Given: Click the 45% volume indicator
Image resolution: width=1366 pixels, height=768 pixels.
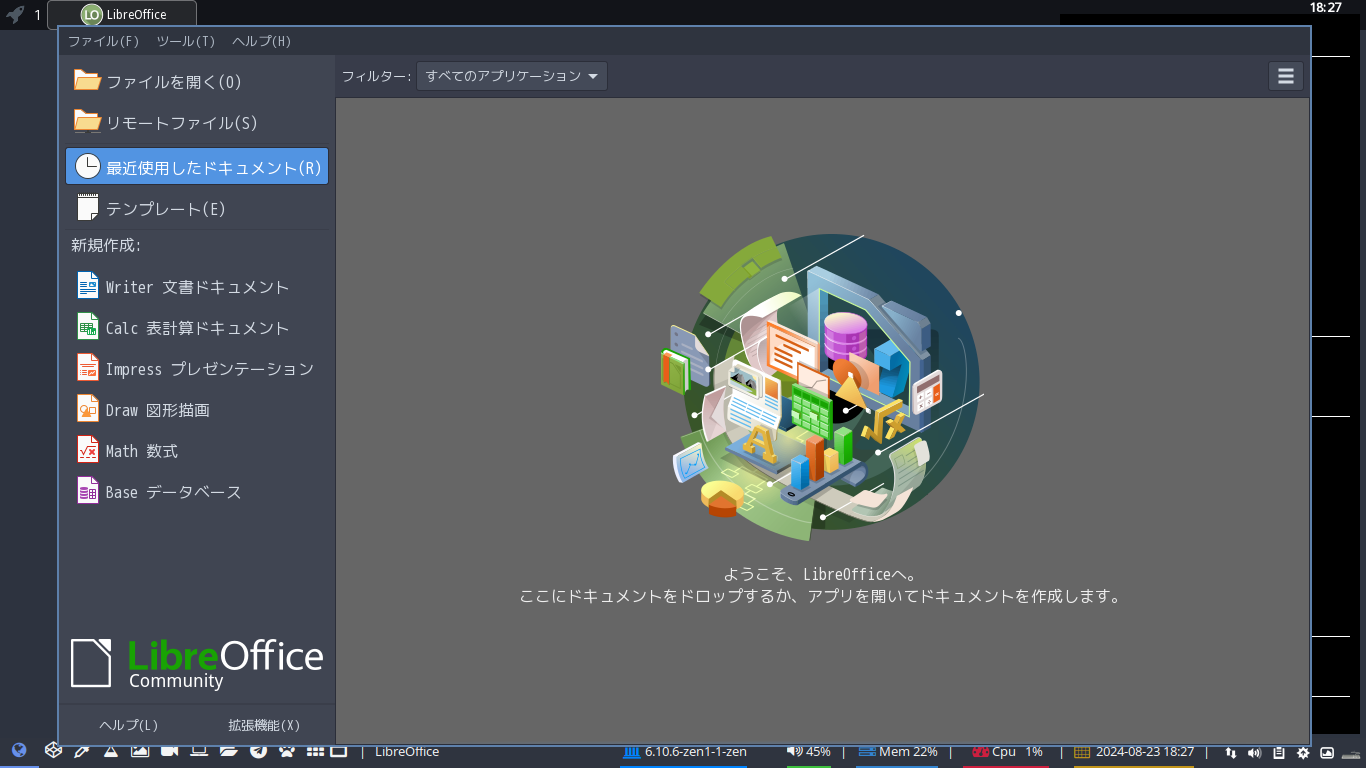Looking at the screenshot, I should (807, 751).
